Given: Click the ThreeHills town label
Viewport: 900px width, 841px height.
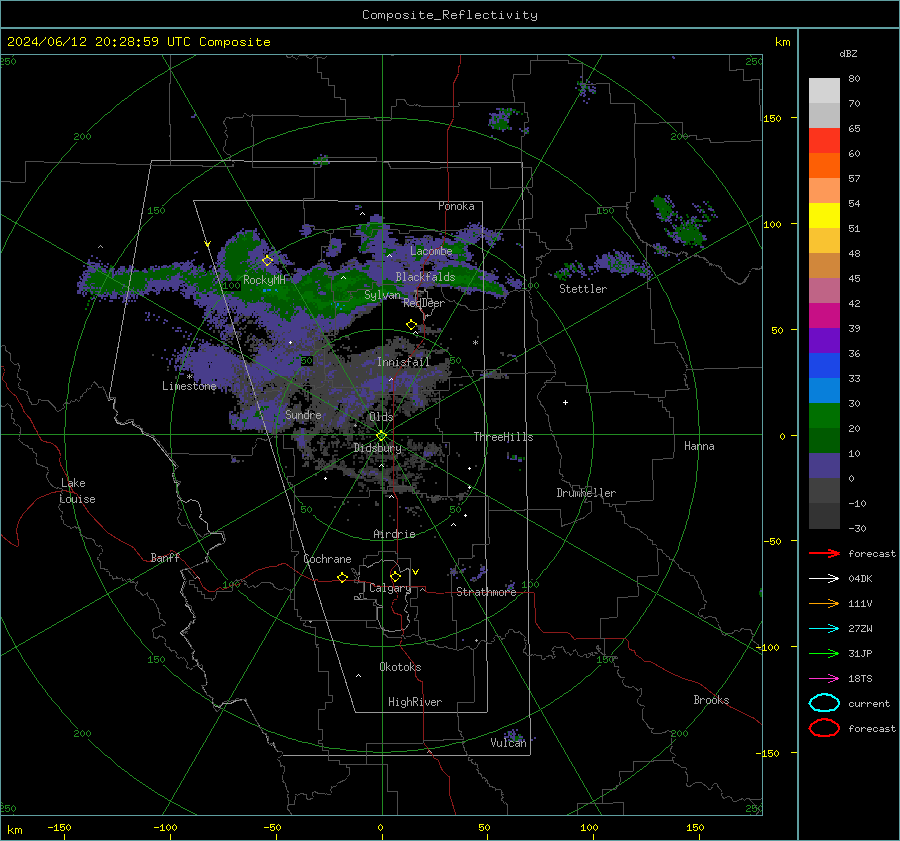Looking at the screenshot, I should (x=503, y=437).
